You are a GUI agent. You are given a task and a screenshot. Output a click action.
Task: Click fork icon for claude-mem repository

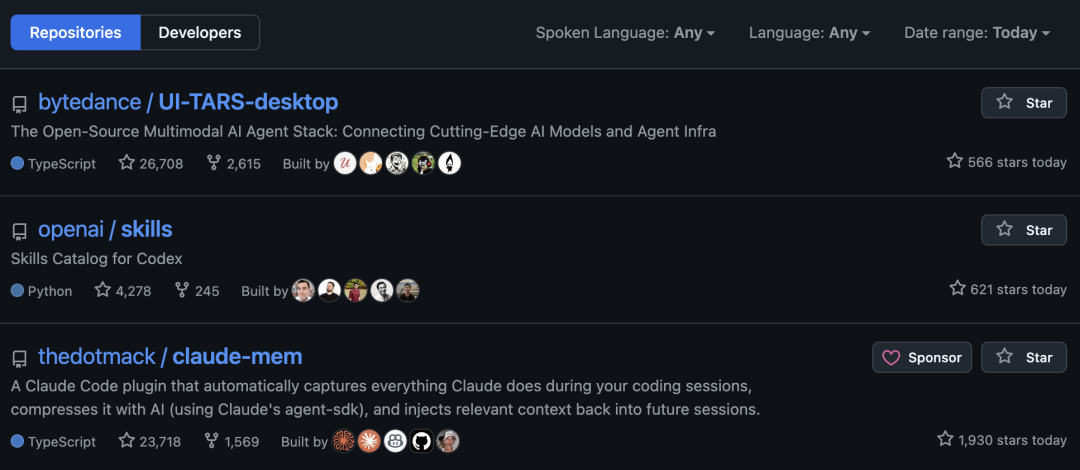pyautogui.click(x=213, y=441)
